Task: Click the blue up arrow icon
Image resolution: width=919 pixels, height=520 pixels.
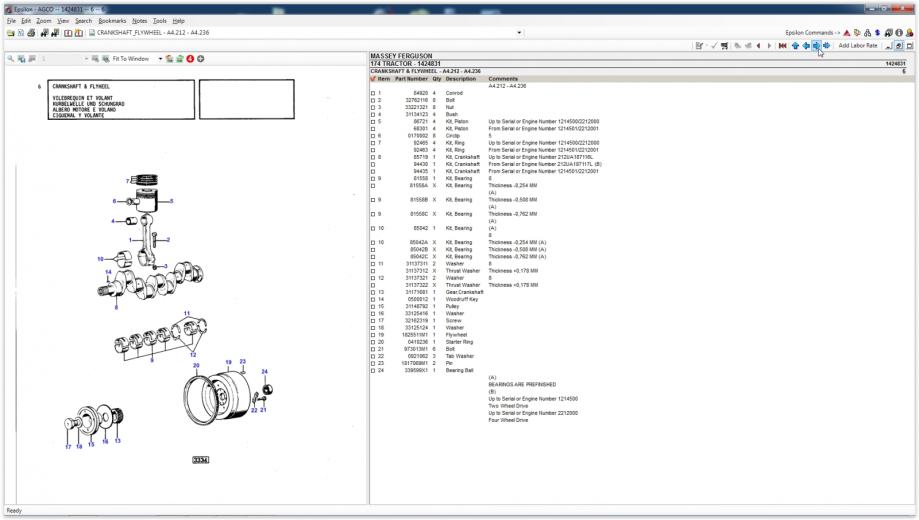Action: tap(795, 46)
